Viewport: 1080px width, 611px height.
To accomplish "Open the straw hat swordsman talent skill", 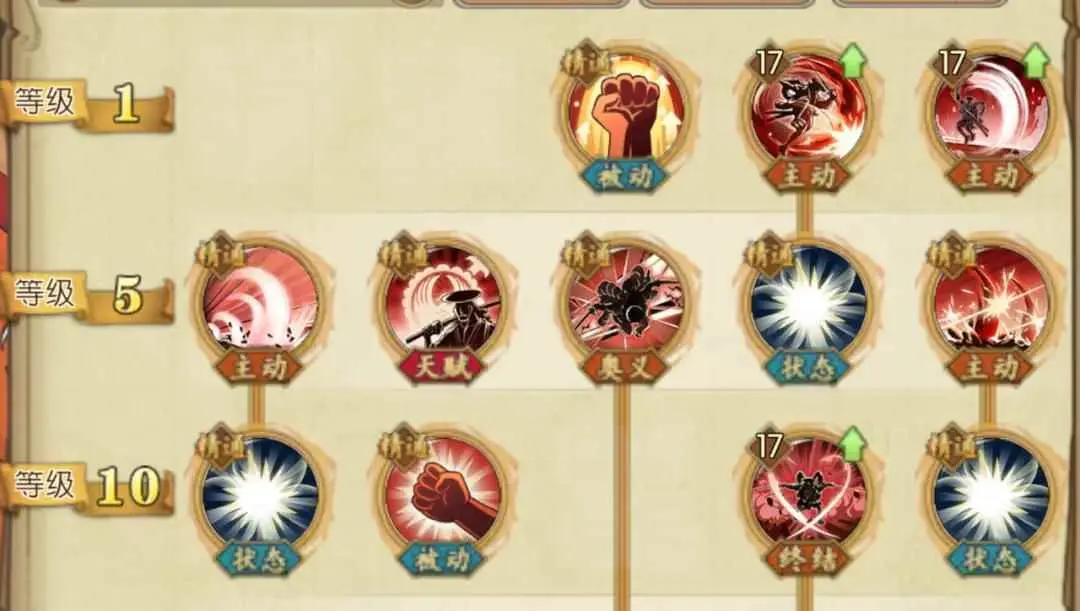I will [x=443, y=304].
